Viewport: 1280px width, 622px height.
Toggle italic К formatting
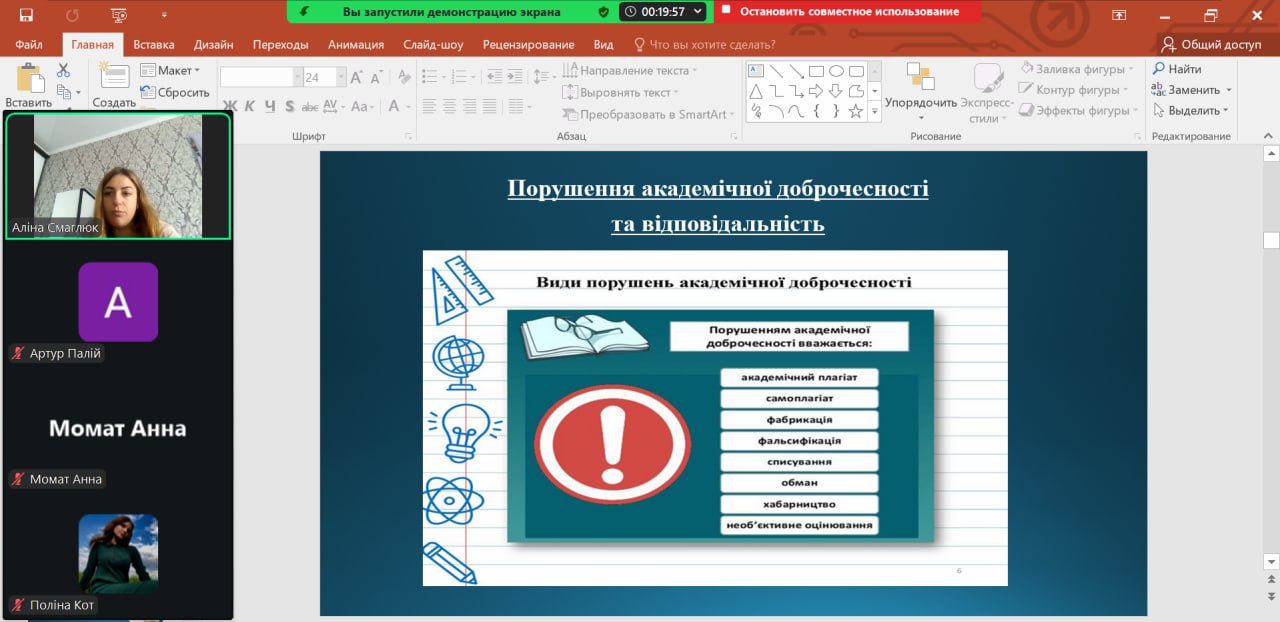(249, 106)
